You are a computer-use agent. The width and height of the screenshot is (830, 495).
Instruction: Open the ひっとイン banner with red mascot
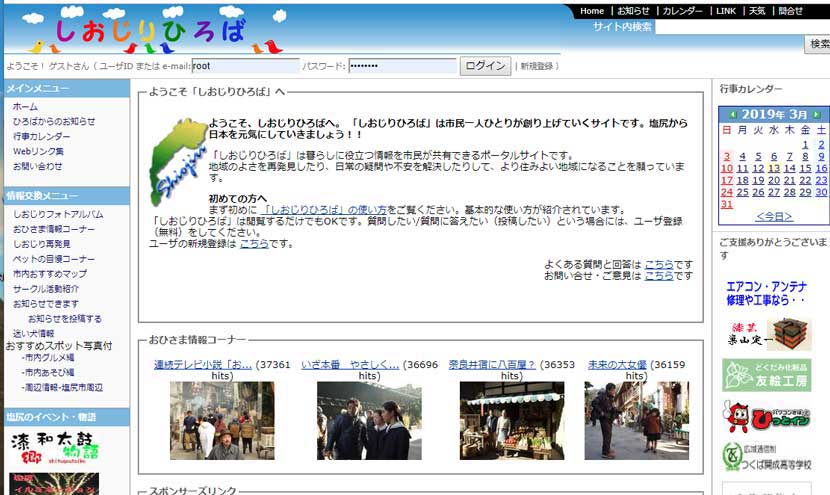766,416
